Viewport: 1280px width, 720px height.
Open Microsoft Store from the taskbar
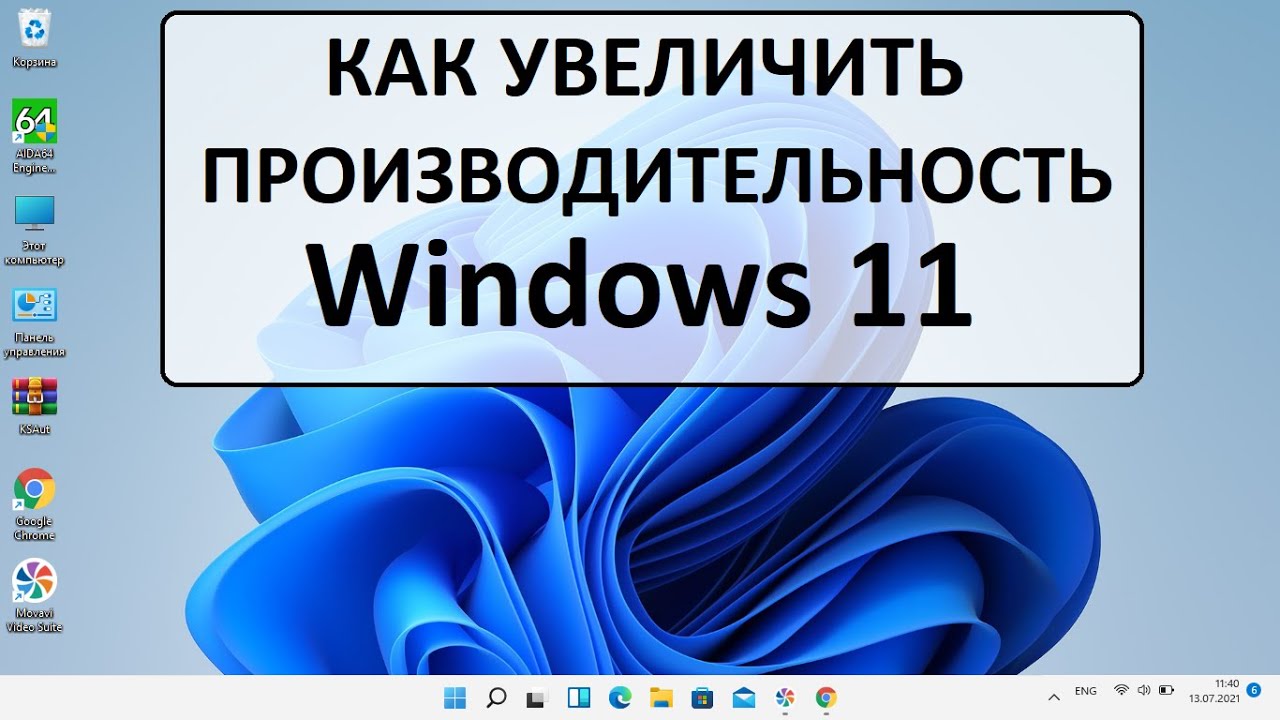[702, 697]
